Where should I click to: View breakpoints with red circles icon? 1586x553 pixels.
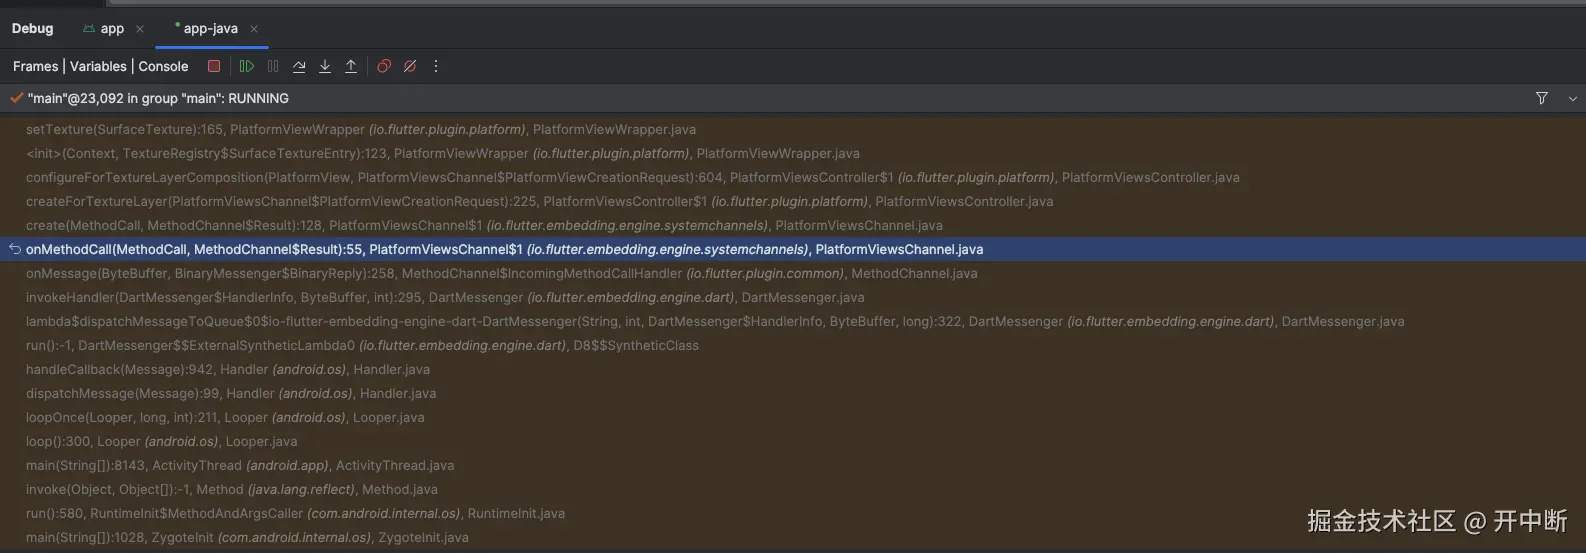384,66
